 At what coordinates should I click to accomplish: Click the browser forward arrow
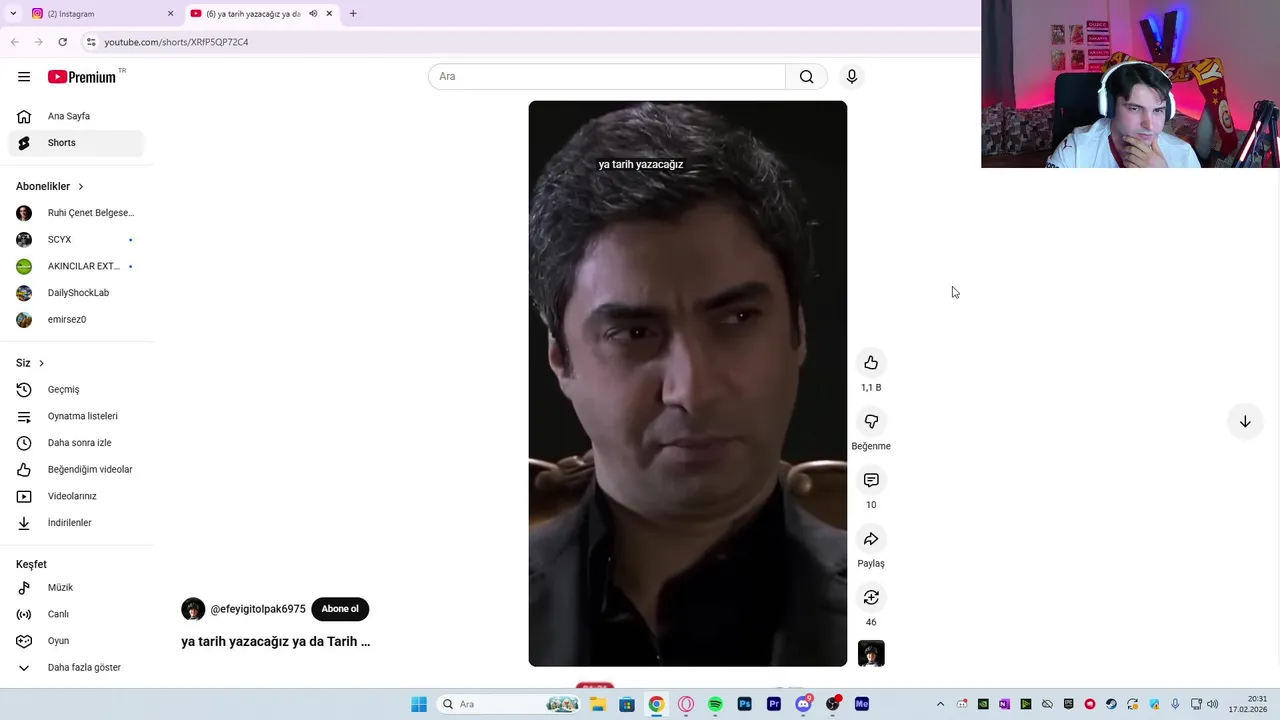(38, 42)
